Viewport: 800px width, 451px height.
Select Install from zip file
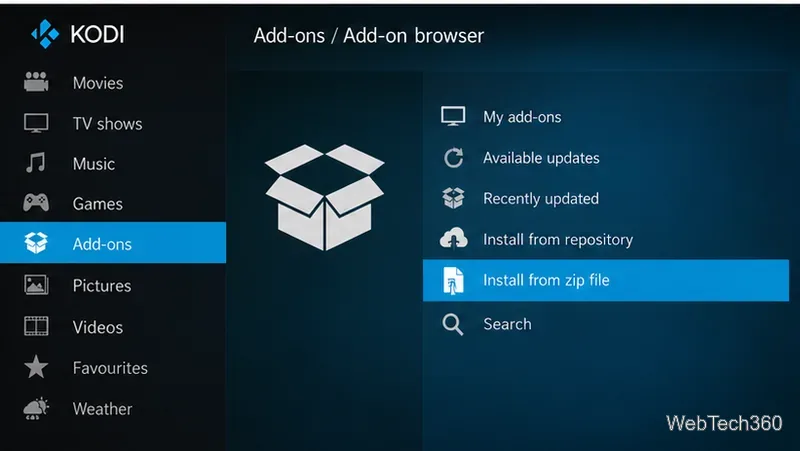pos(606,280)
